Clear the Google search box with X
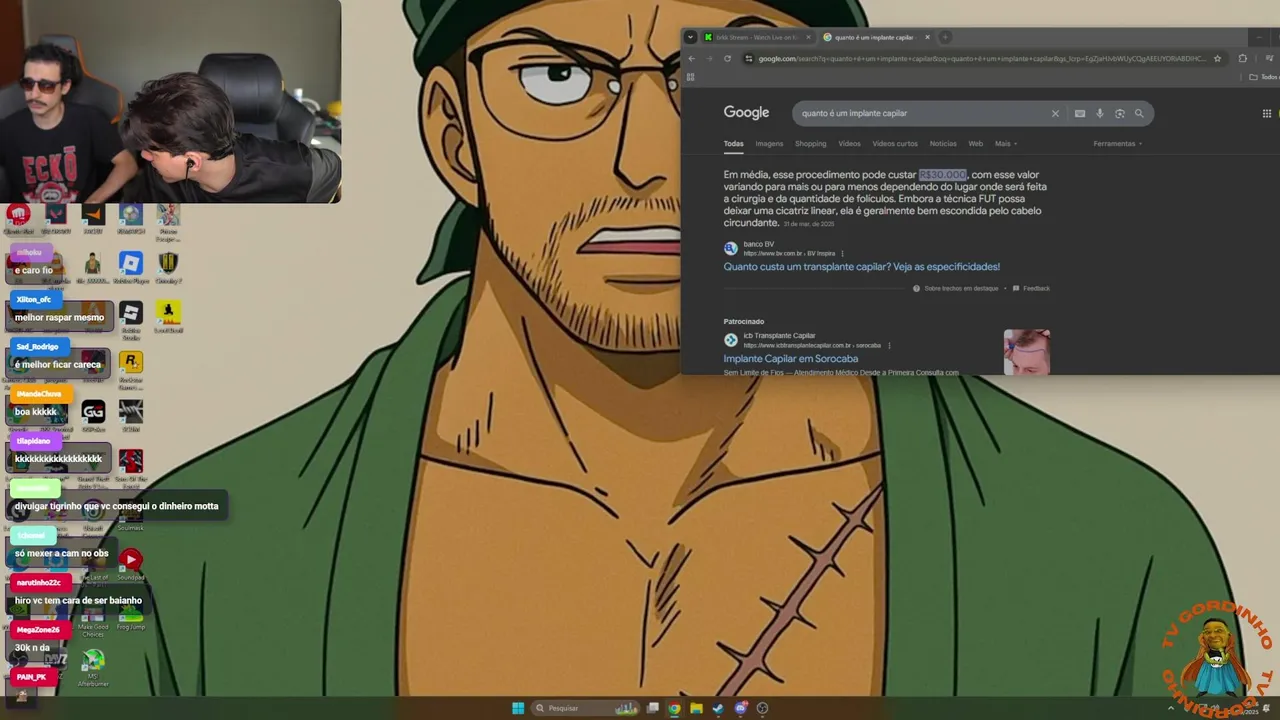 (1055, 113)
